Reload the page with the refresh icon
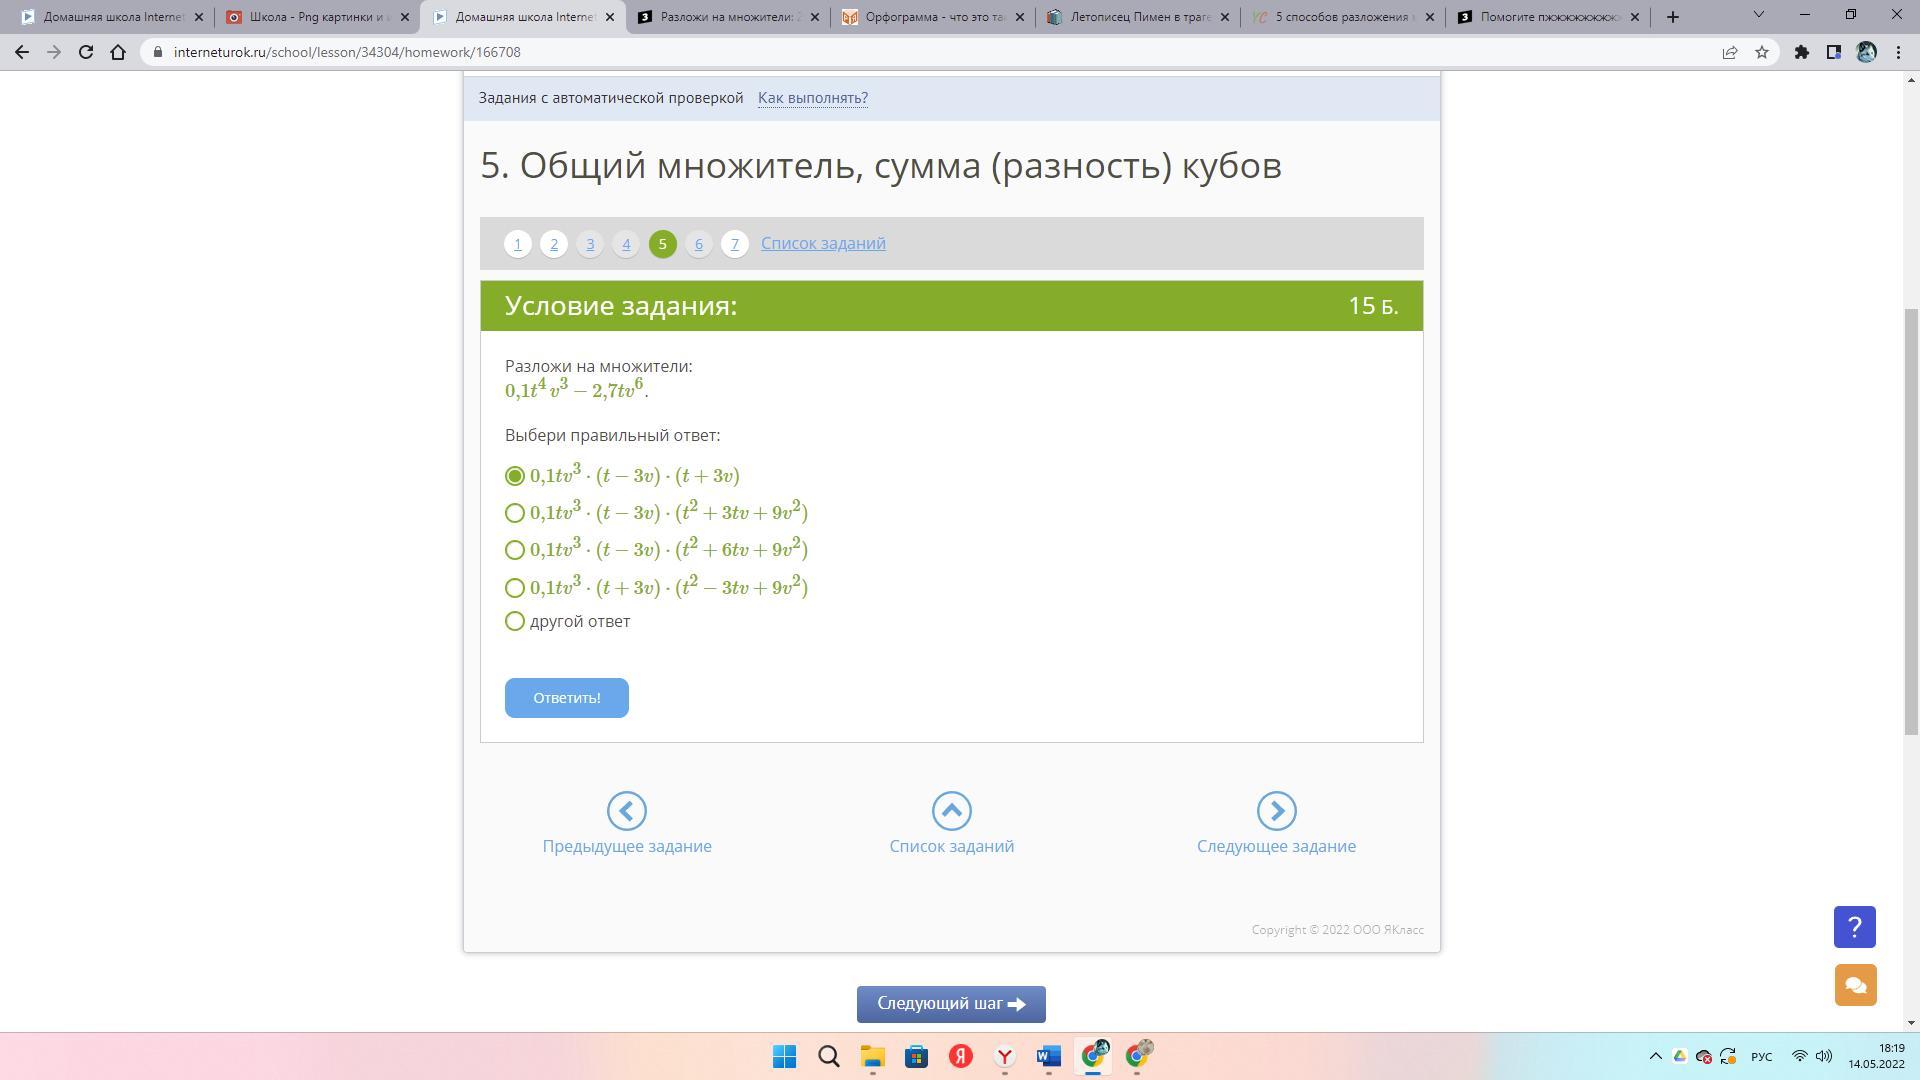Viewport: 1920px width, 1080px height. (x=86, y=53)
